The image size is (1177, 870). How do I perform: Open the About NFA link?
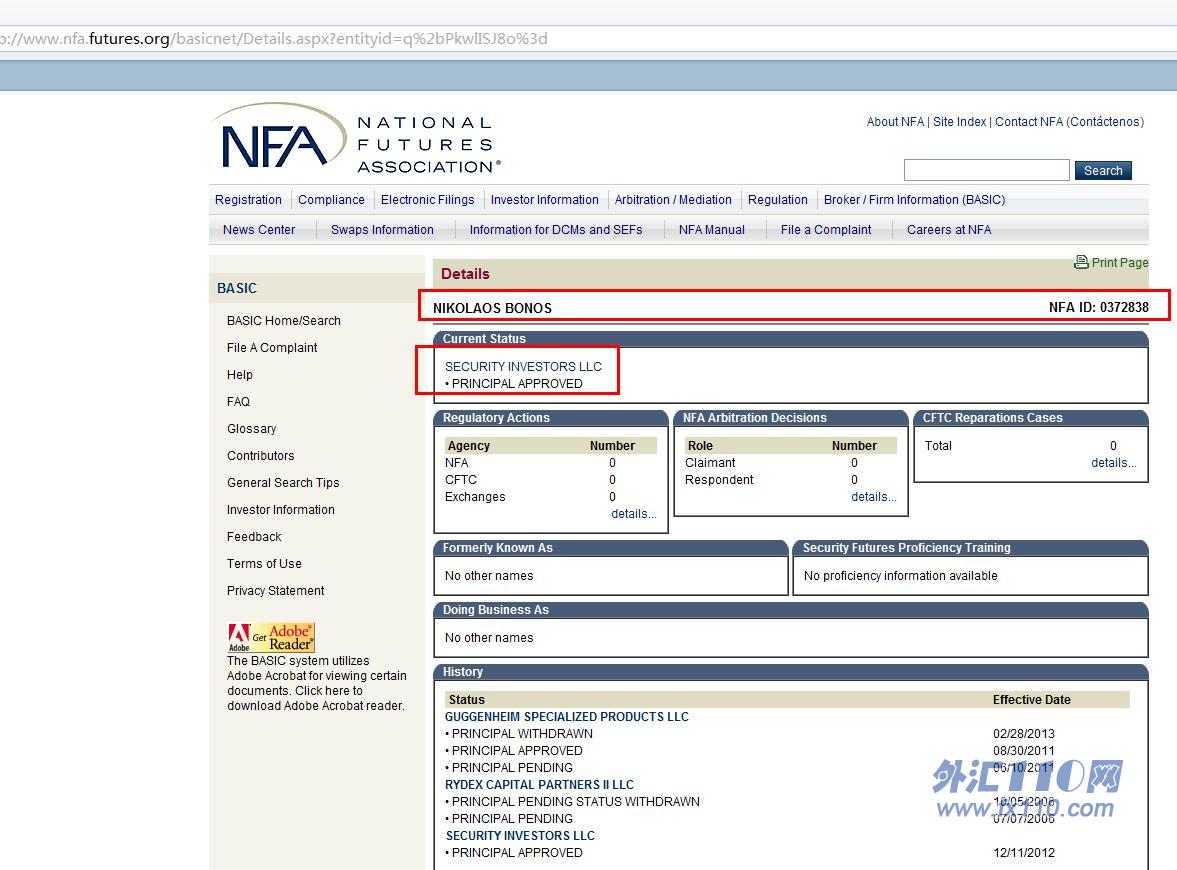tap(895, 122)
